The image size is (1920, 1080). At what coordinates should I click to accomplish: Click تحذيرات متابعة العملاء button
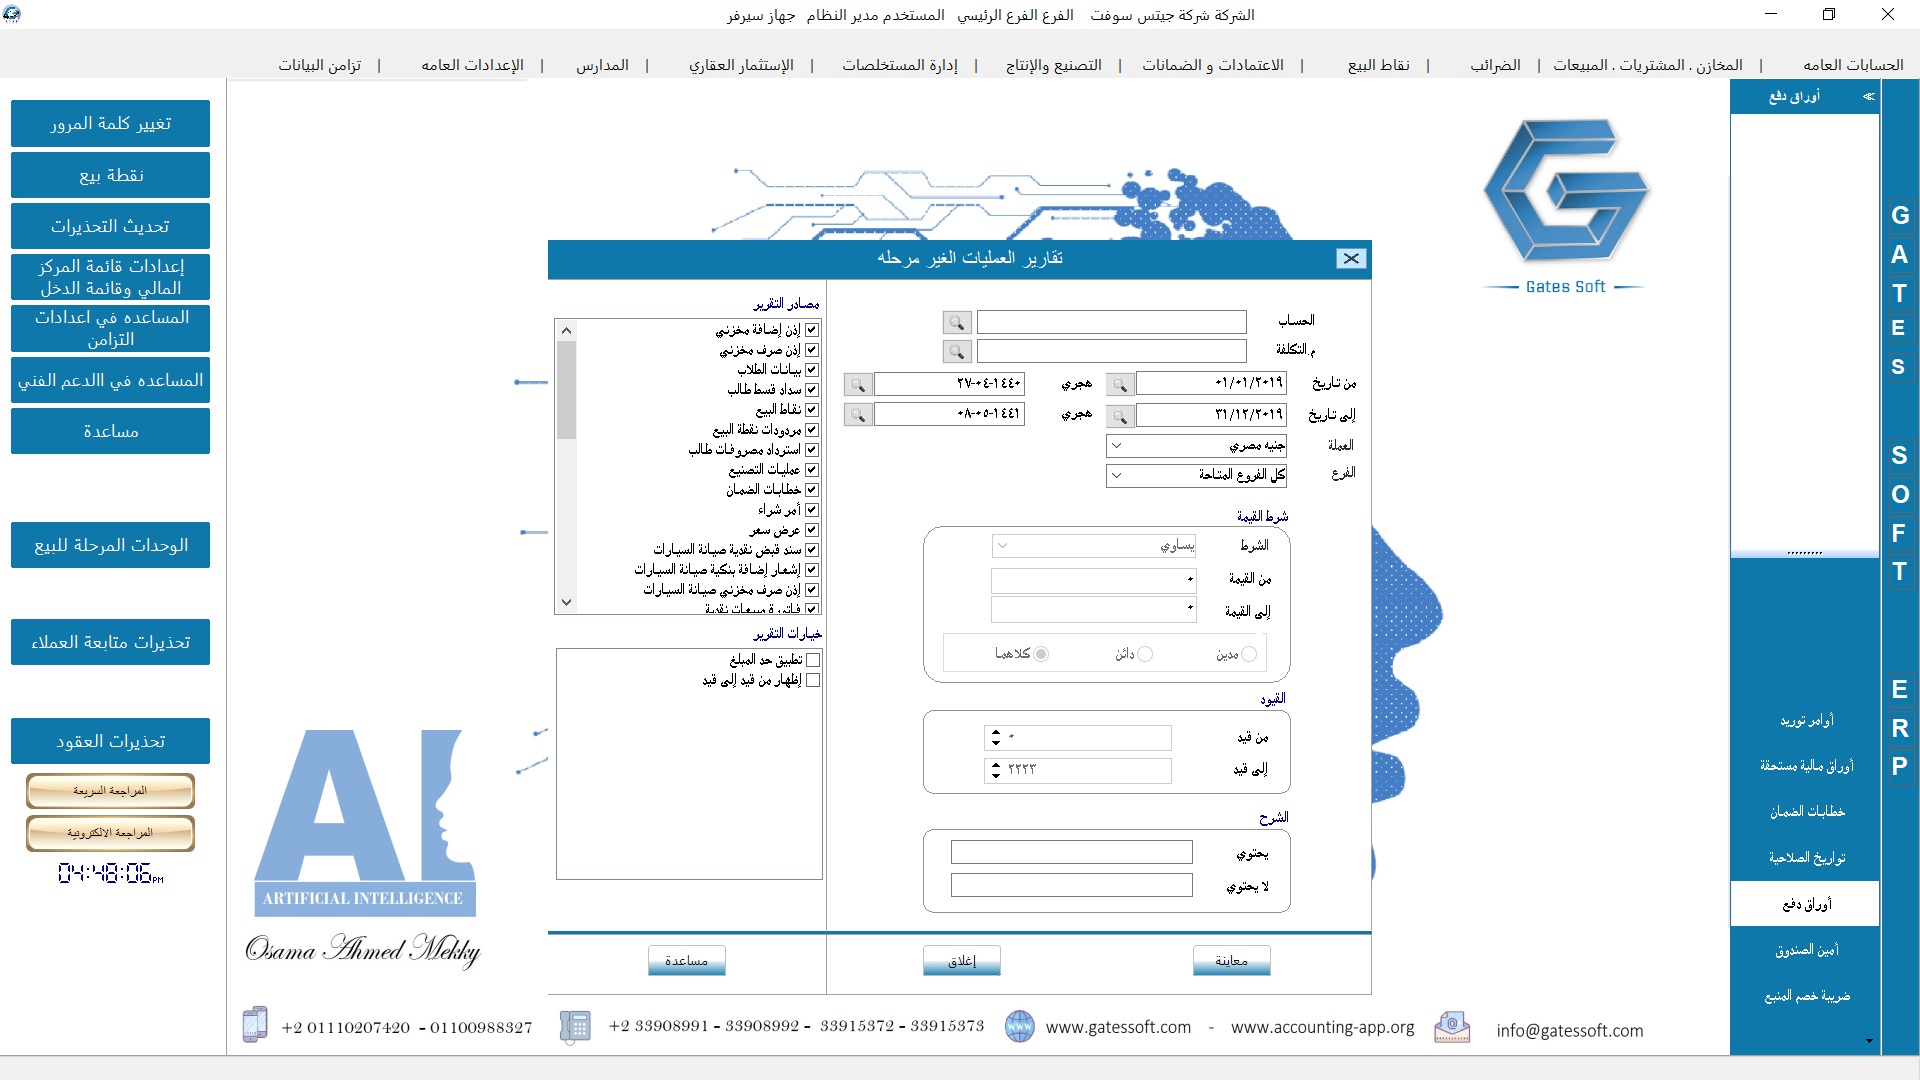(110, 642)
